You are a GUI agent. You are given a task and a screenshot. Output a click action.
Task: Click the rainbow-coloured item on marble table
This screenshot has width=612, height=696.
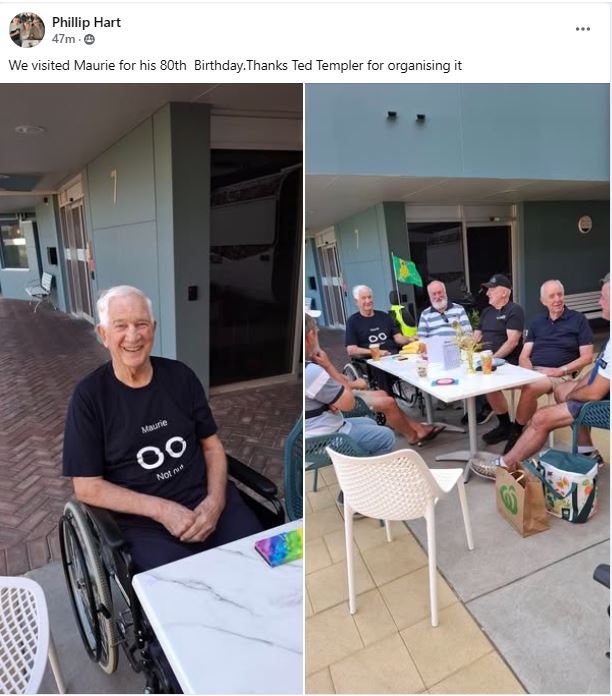[279, 548]
